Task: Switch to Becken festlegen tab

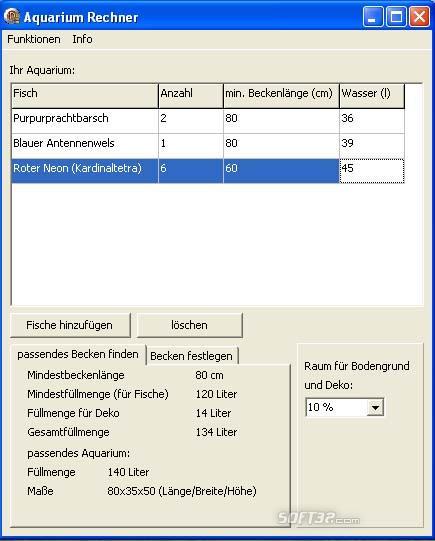Action: pos(191,356)
